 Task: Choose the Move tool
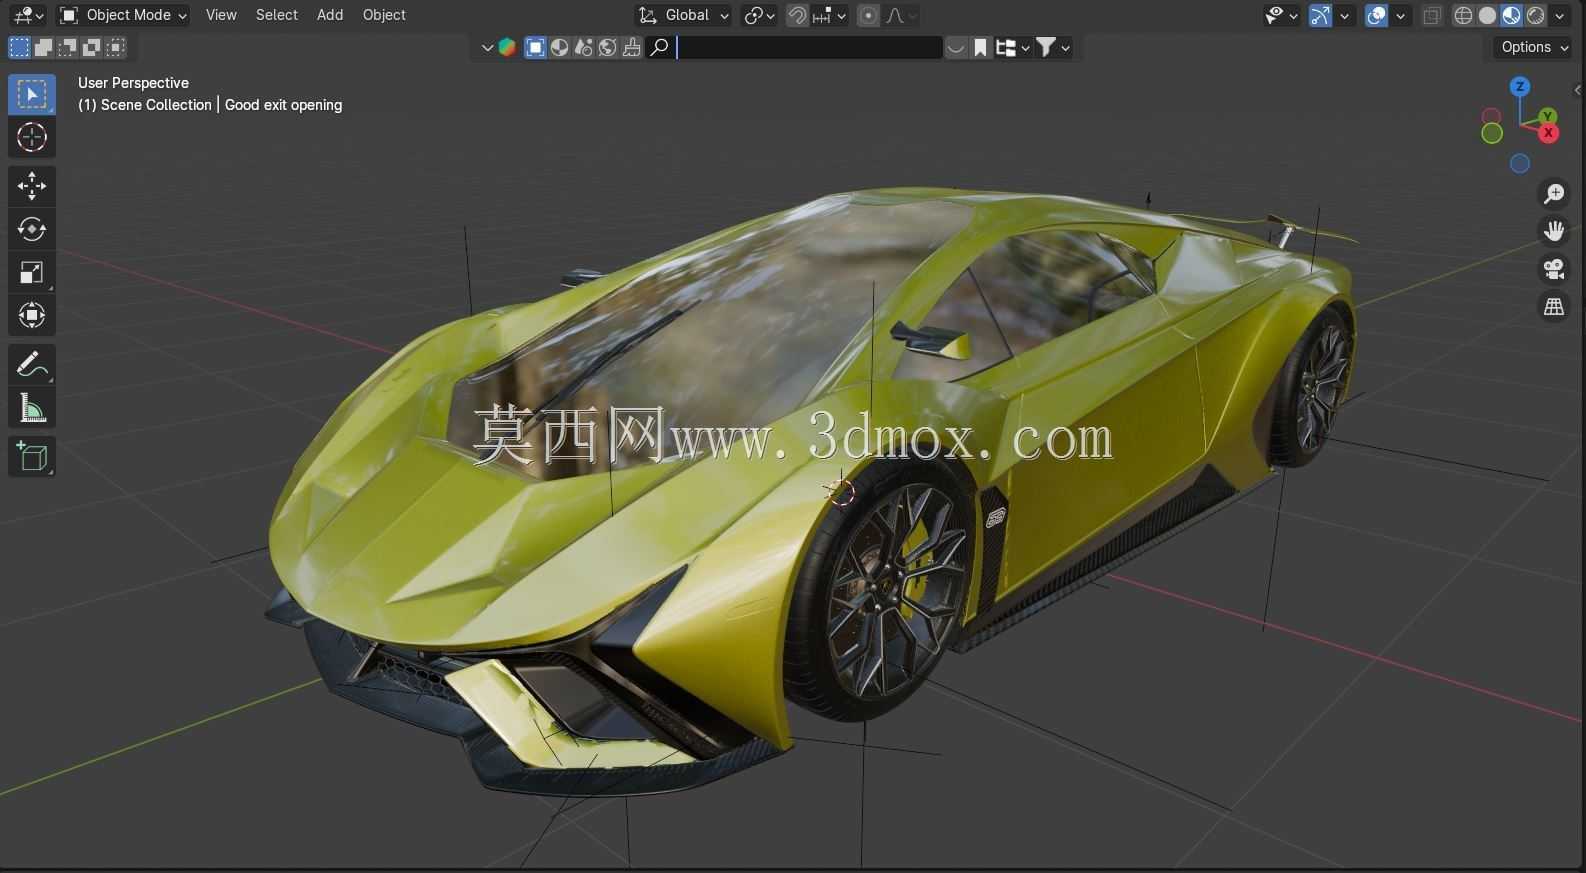[32, 185]
